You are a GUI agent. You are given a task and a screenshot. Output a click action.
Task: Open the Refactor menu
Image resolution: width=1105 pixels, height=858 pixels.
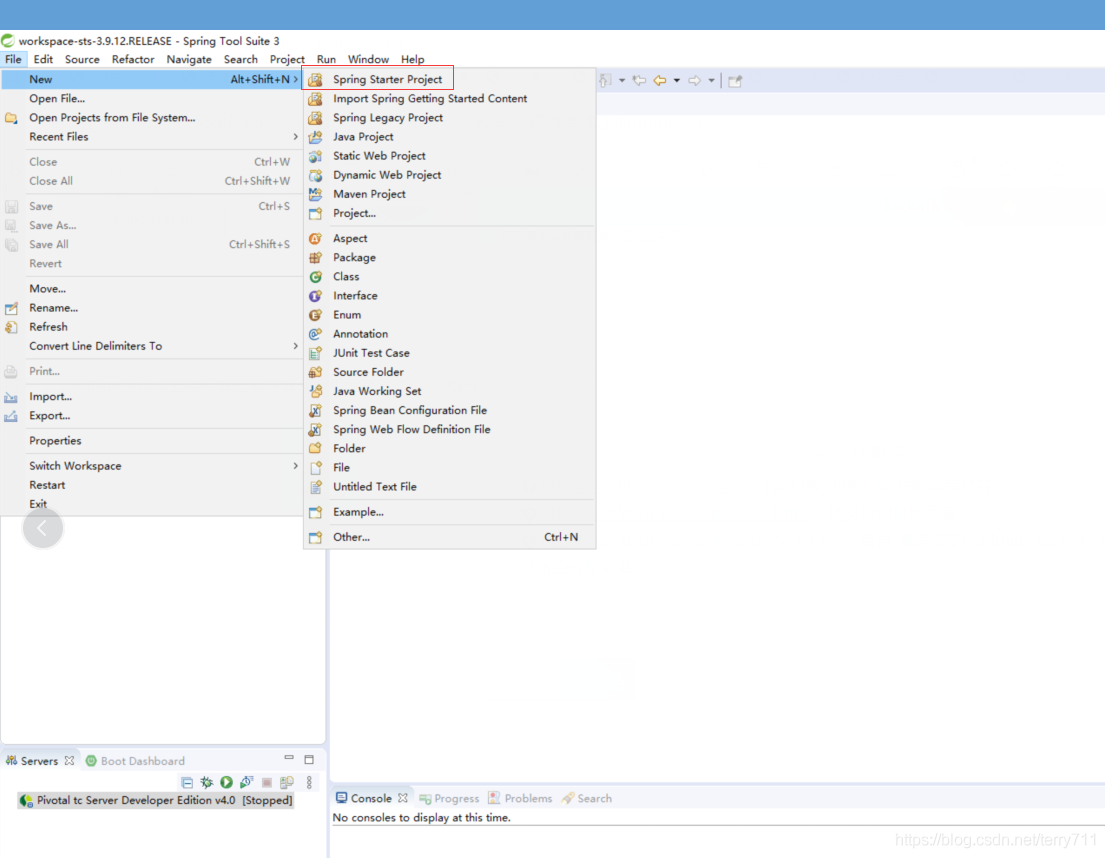point(132,59)
